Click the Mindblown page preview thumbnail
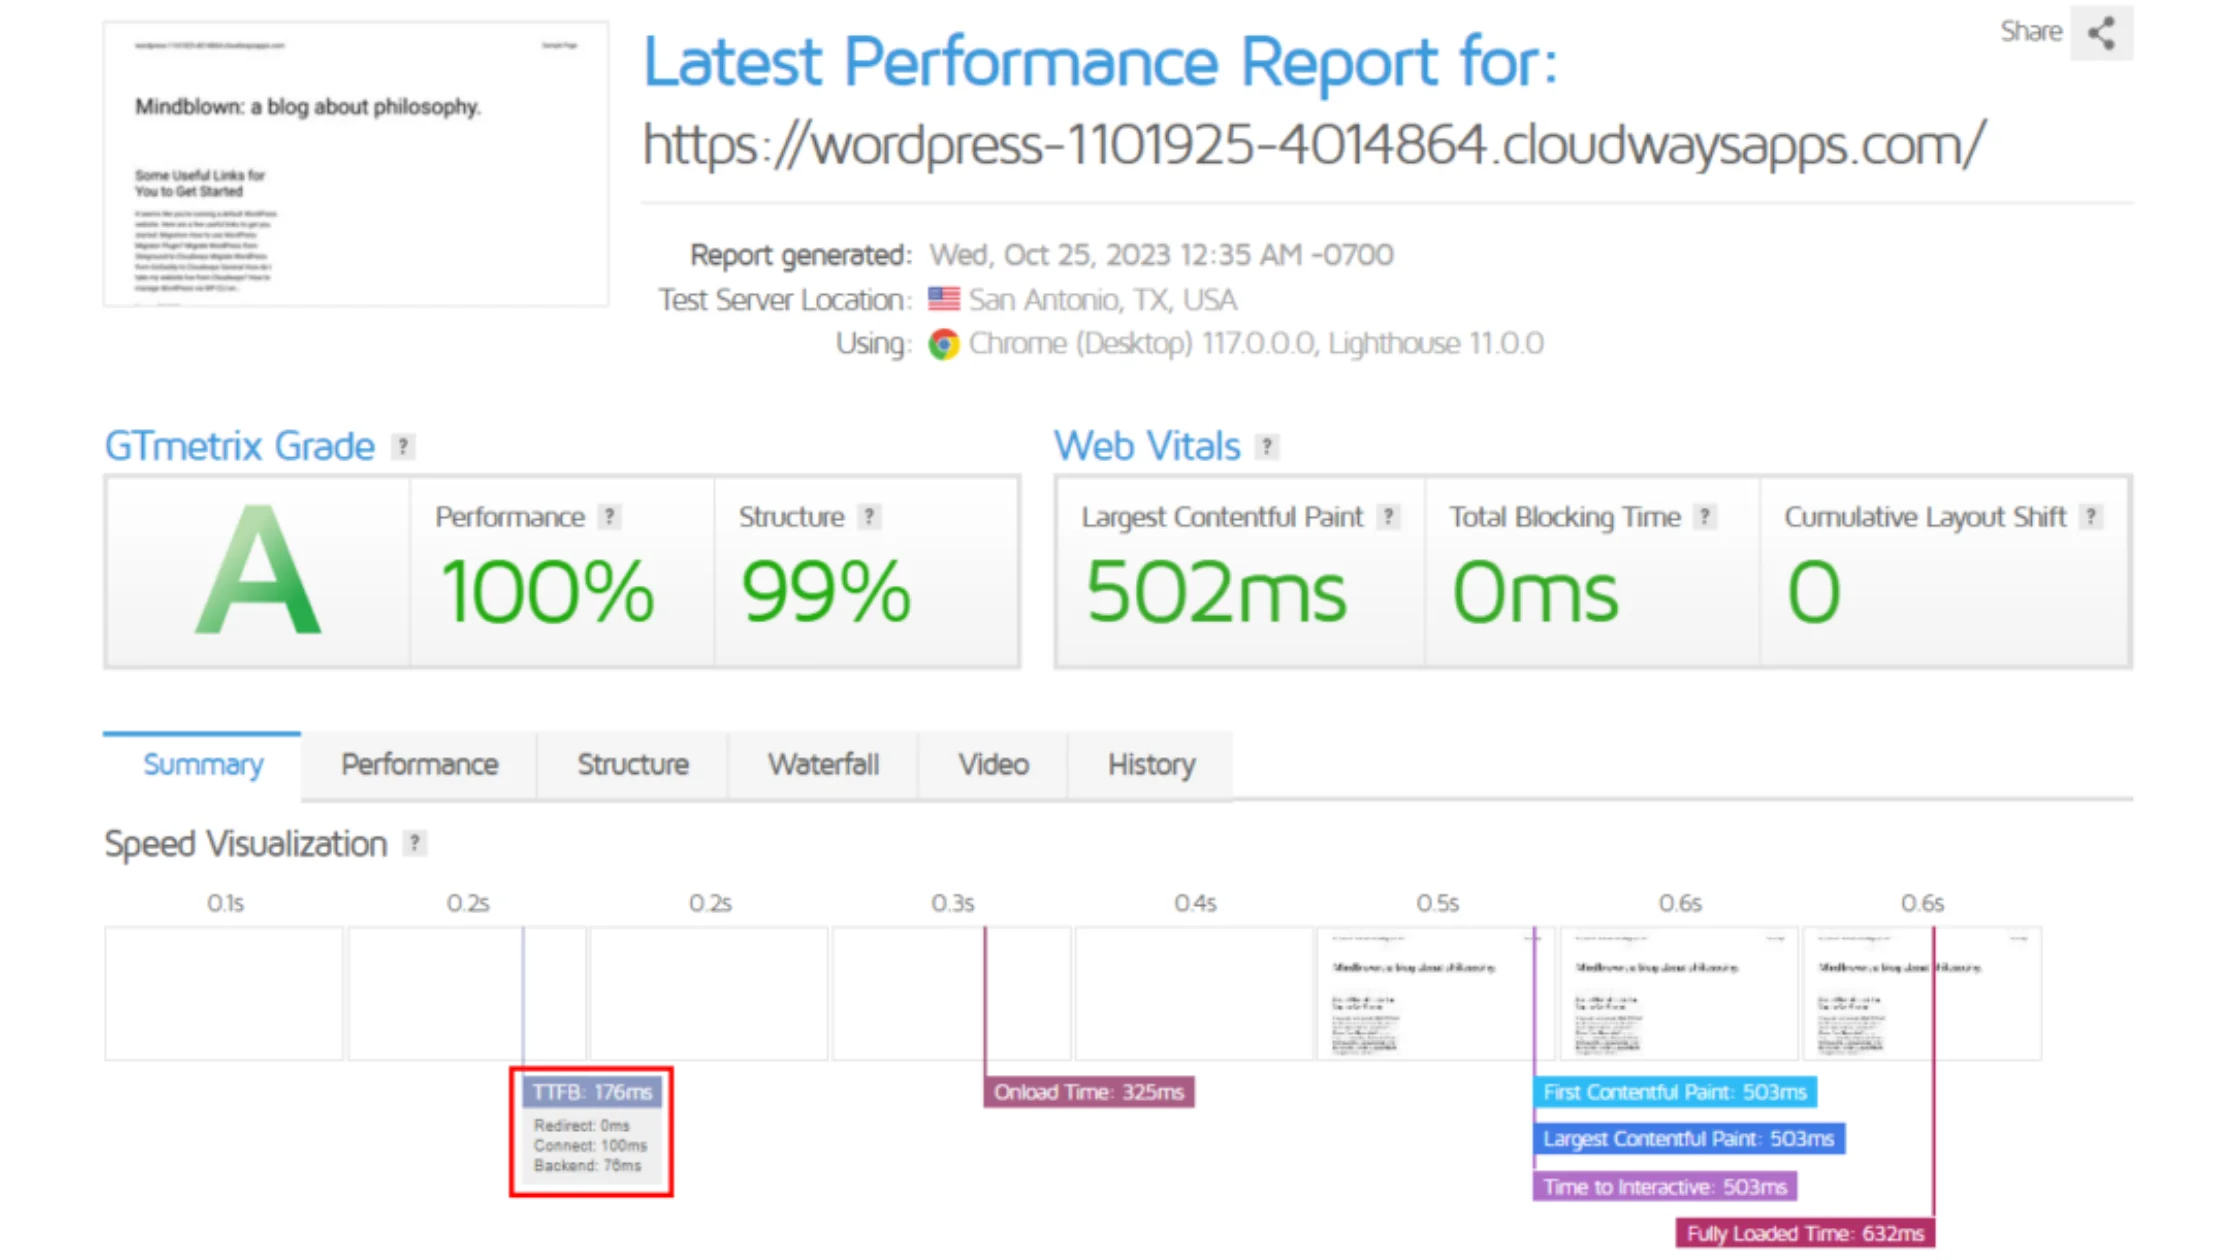 pyautogui.click(x=357, y=160)
